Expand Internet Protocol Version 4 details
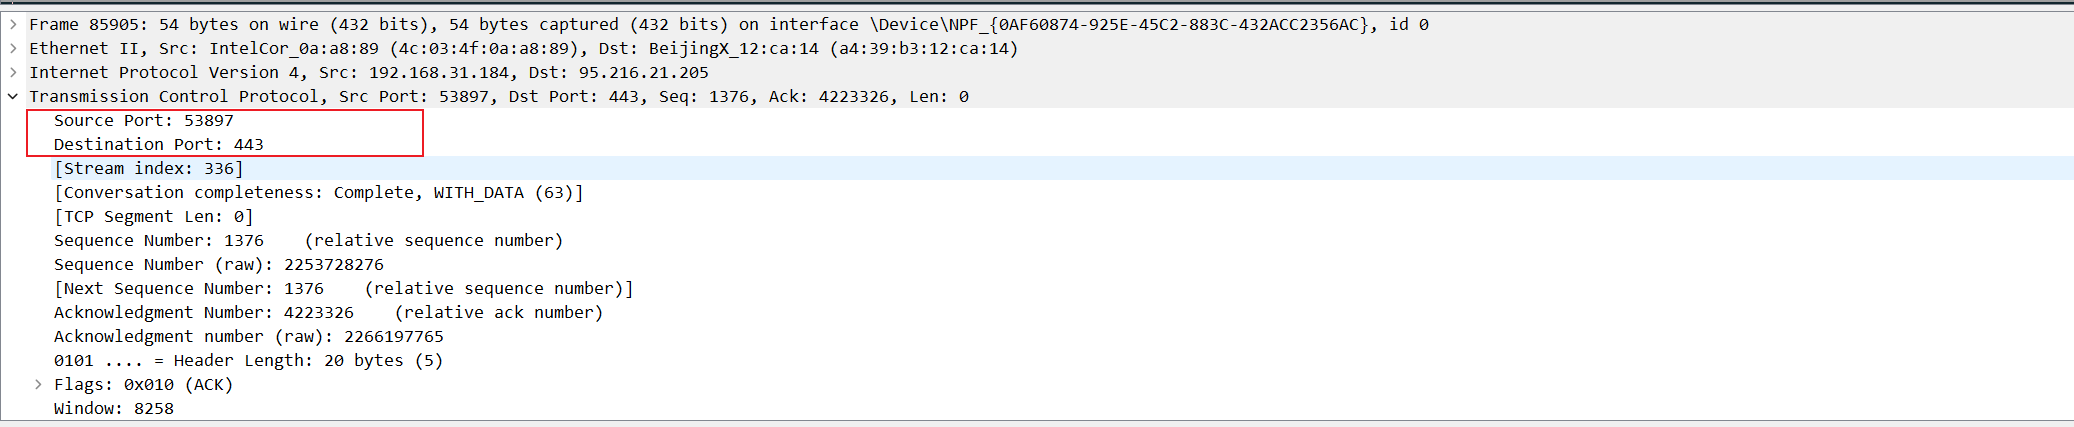This screenshot has width=2074, height=427. coord(13,72)
